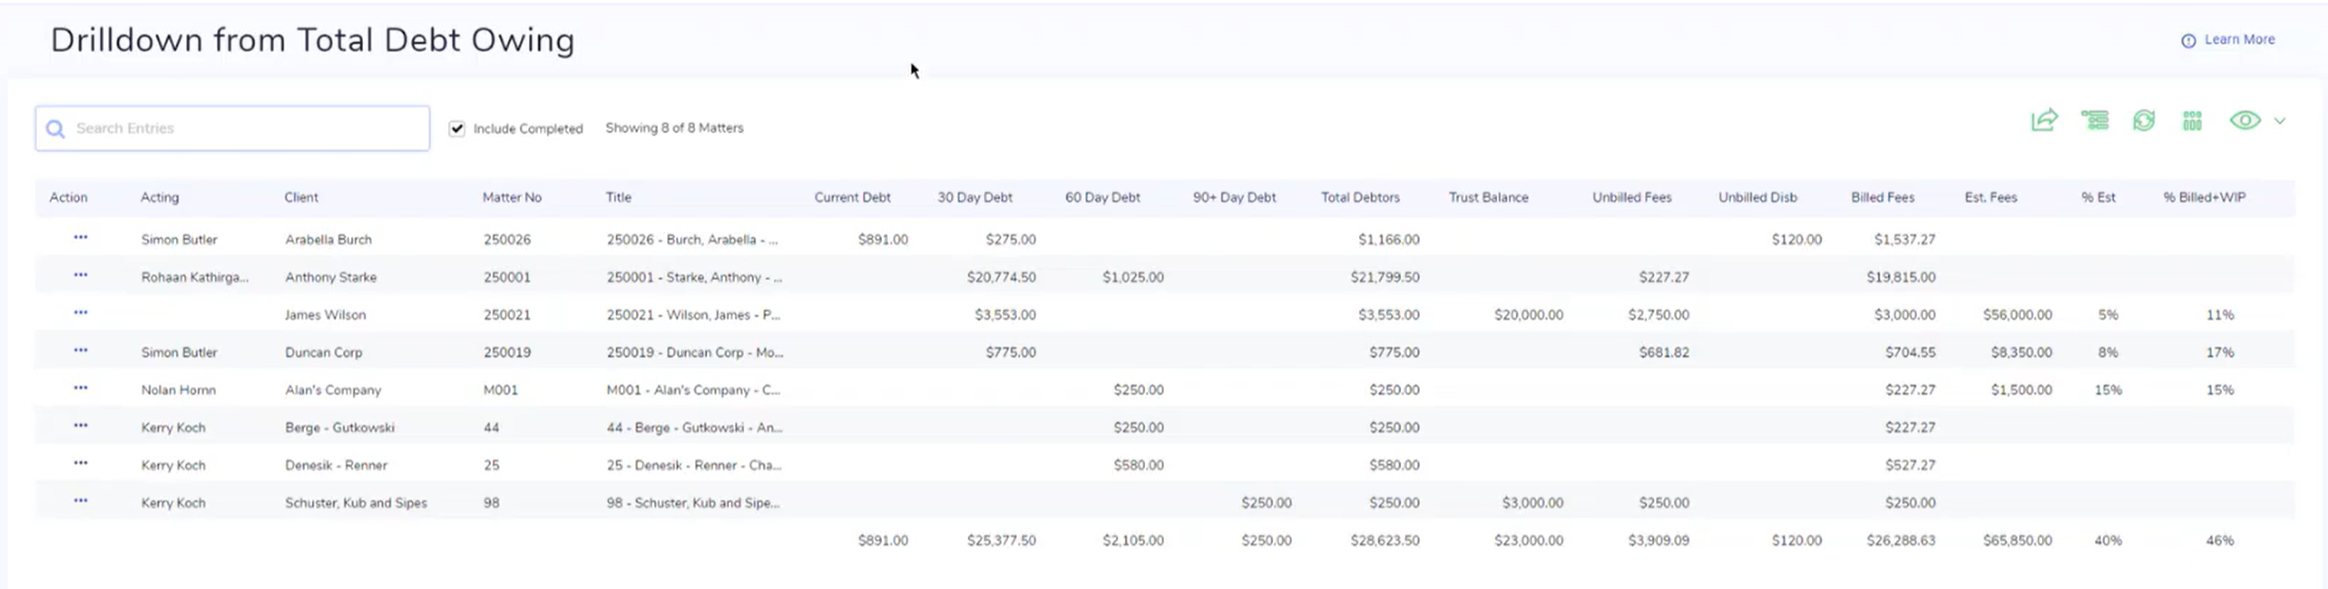Open matter title 250001 - Starke, Anthony
The width and height of the screenshot is (2328, 589).
pyautogui.click(x=694, y=277)
